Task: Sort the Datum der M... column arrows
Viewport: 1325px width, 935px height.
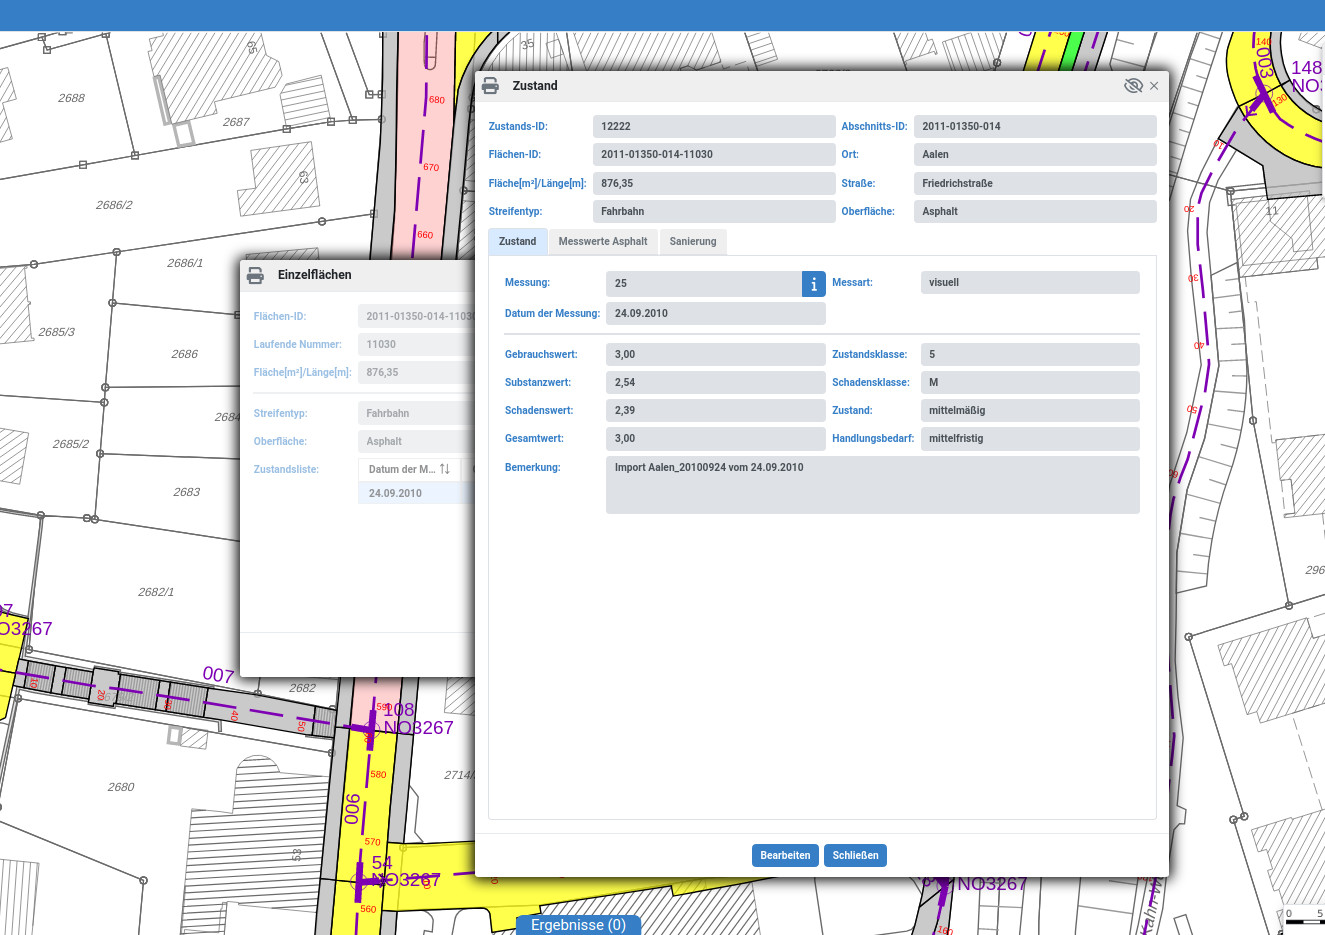Action: point(445,469)
